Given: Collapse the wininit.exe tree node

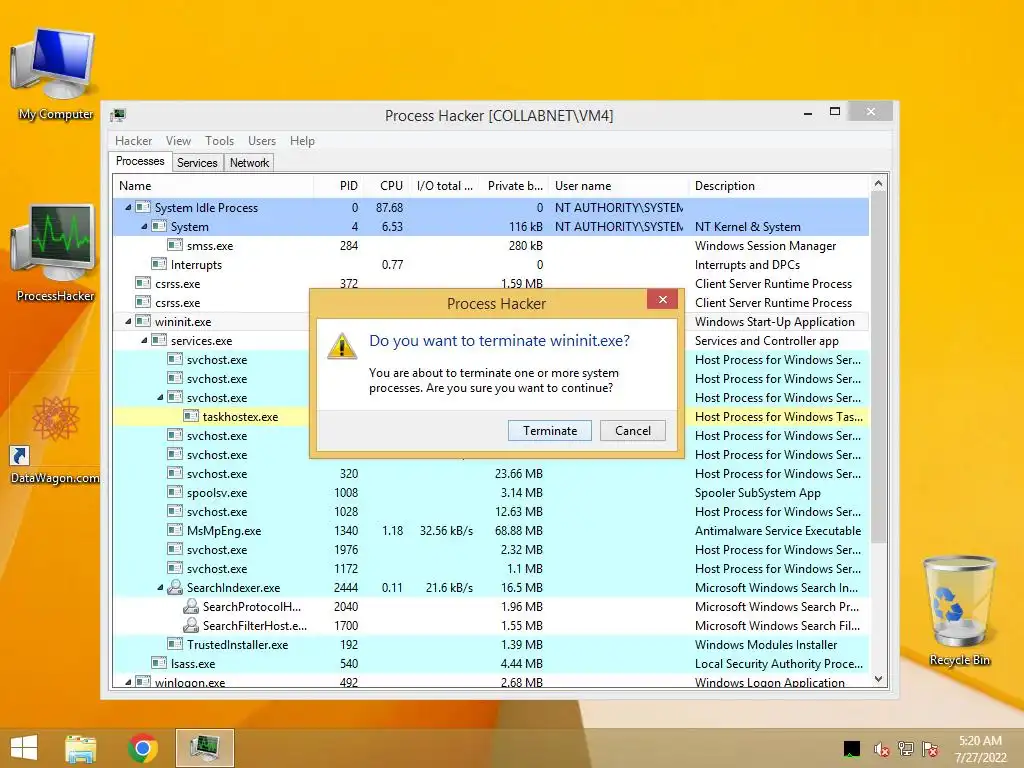Looking at the screenshot, I should tap(128, 321).
